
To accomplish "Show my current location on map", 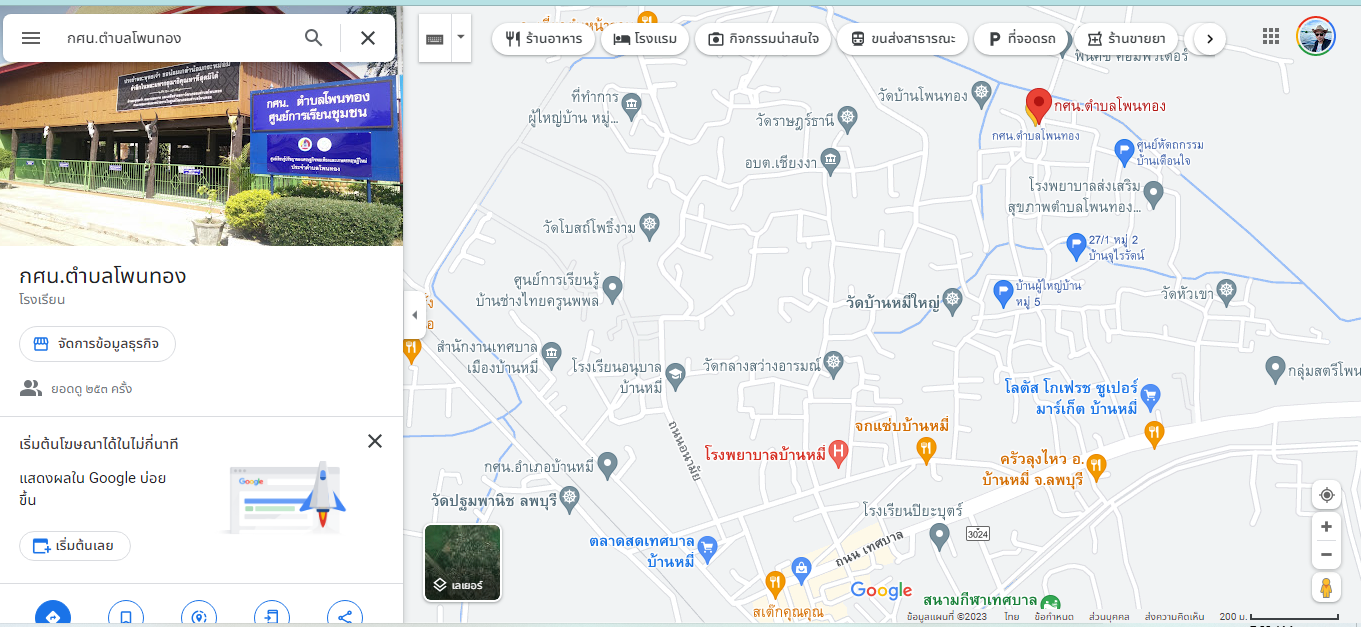I will point(1326,495).
